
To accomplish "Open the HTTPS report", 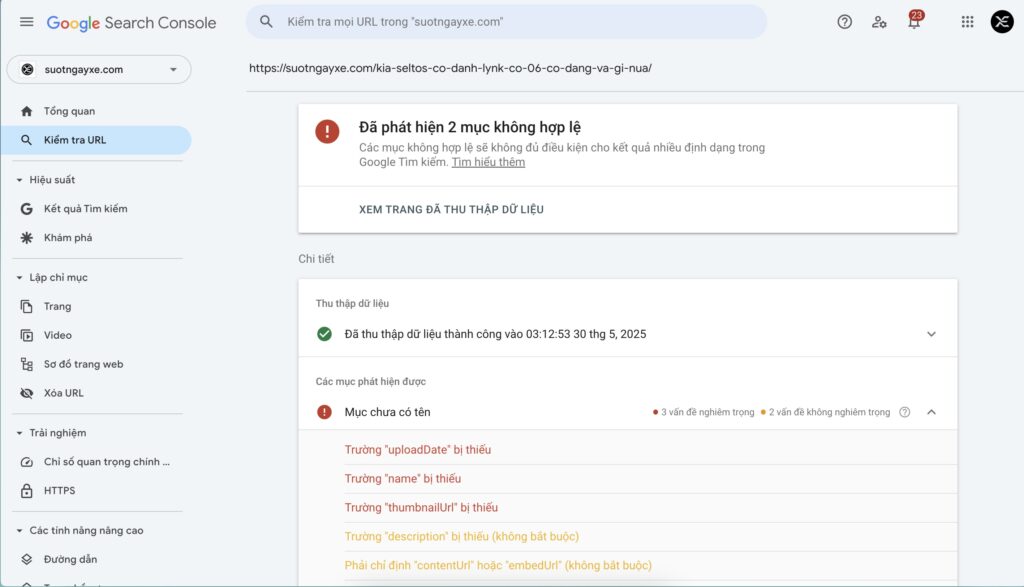I will click(x=95, y=490).
